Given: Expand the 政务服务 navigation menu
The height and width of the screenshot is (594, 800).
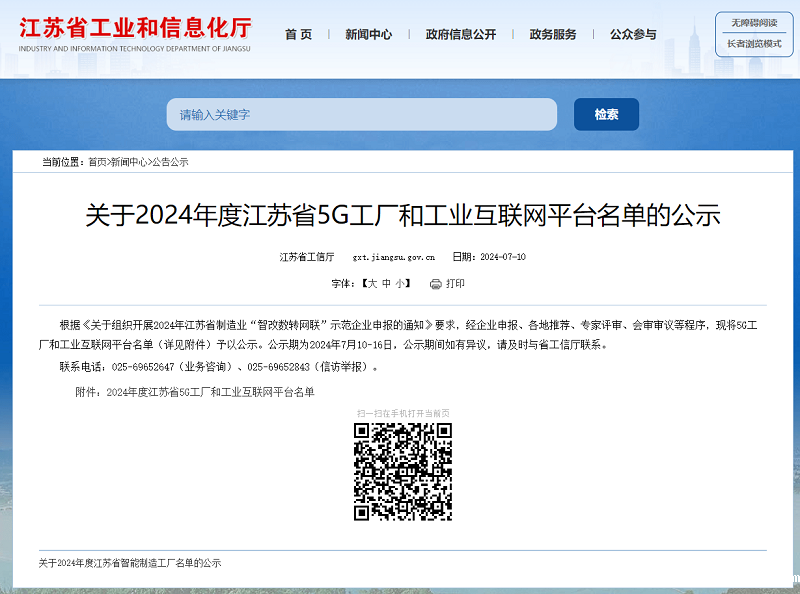Looking at the screenshot, I should pos(553,35).
